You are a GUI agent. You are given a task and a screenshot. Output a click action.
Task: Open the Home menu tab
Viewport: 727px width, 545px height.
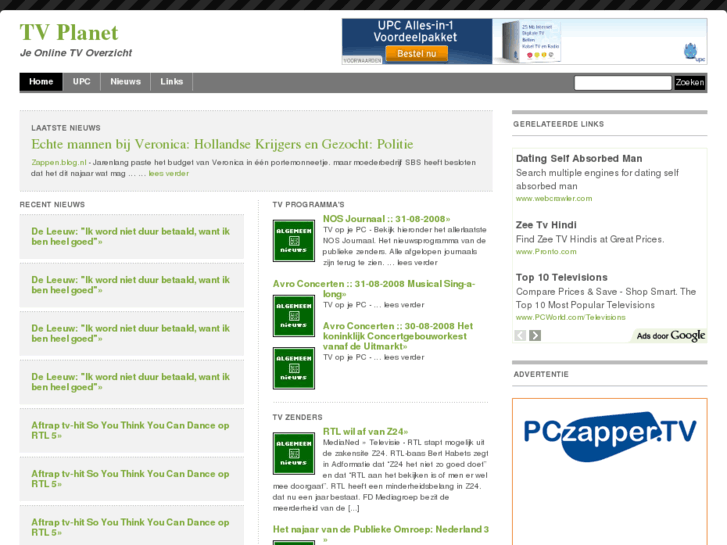[41, 82]
